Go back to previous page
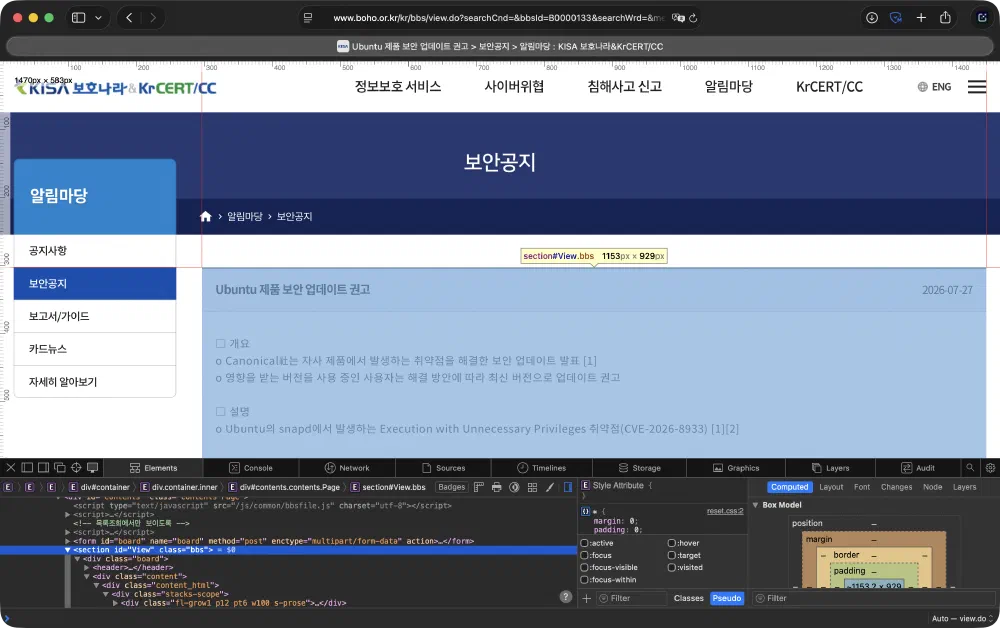 (x=129, y=18)
